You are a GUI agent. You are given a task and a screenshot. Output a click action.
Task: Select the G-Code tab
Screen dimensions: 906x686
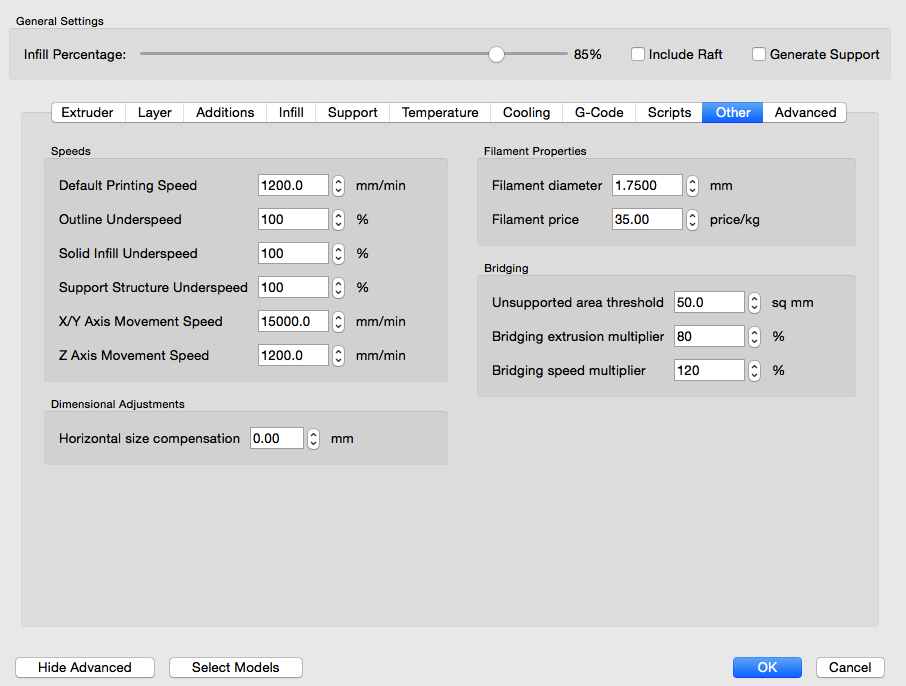click(599, 113)
